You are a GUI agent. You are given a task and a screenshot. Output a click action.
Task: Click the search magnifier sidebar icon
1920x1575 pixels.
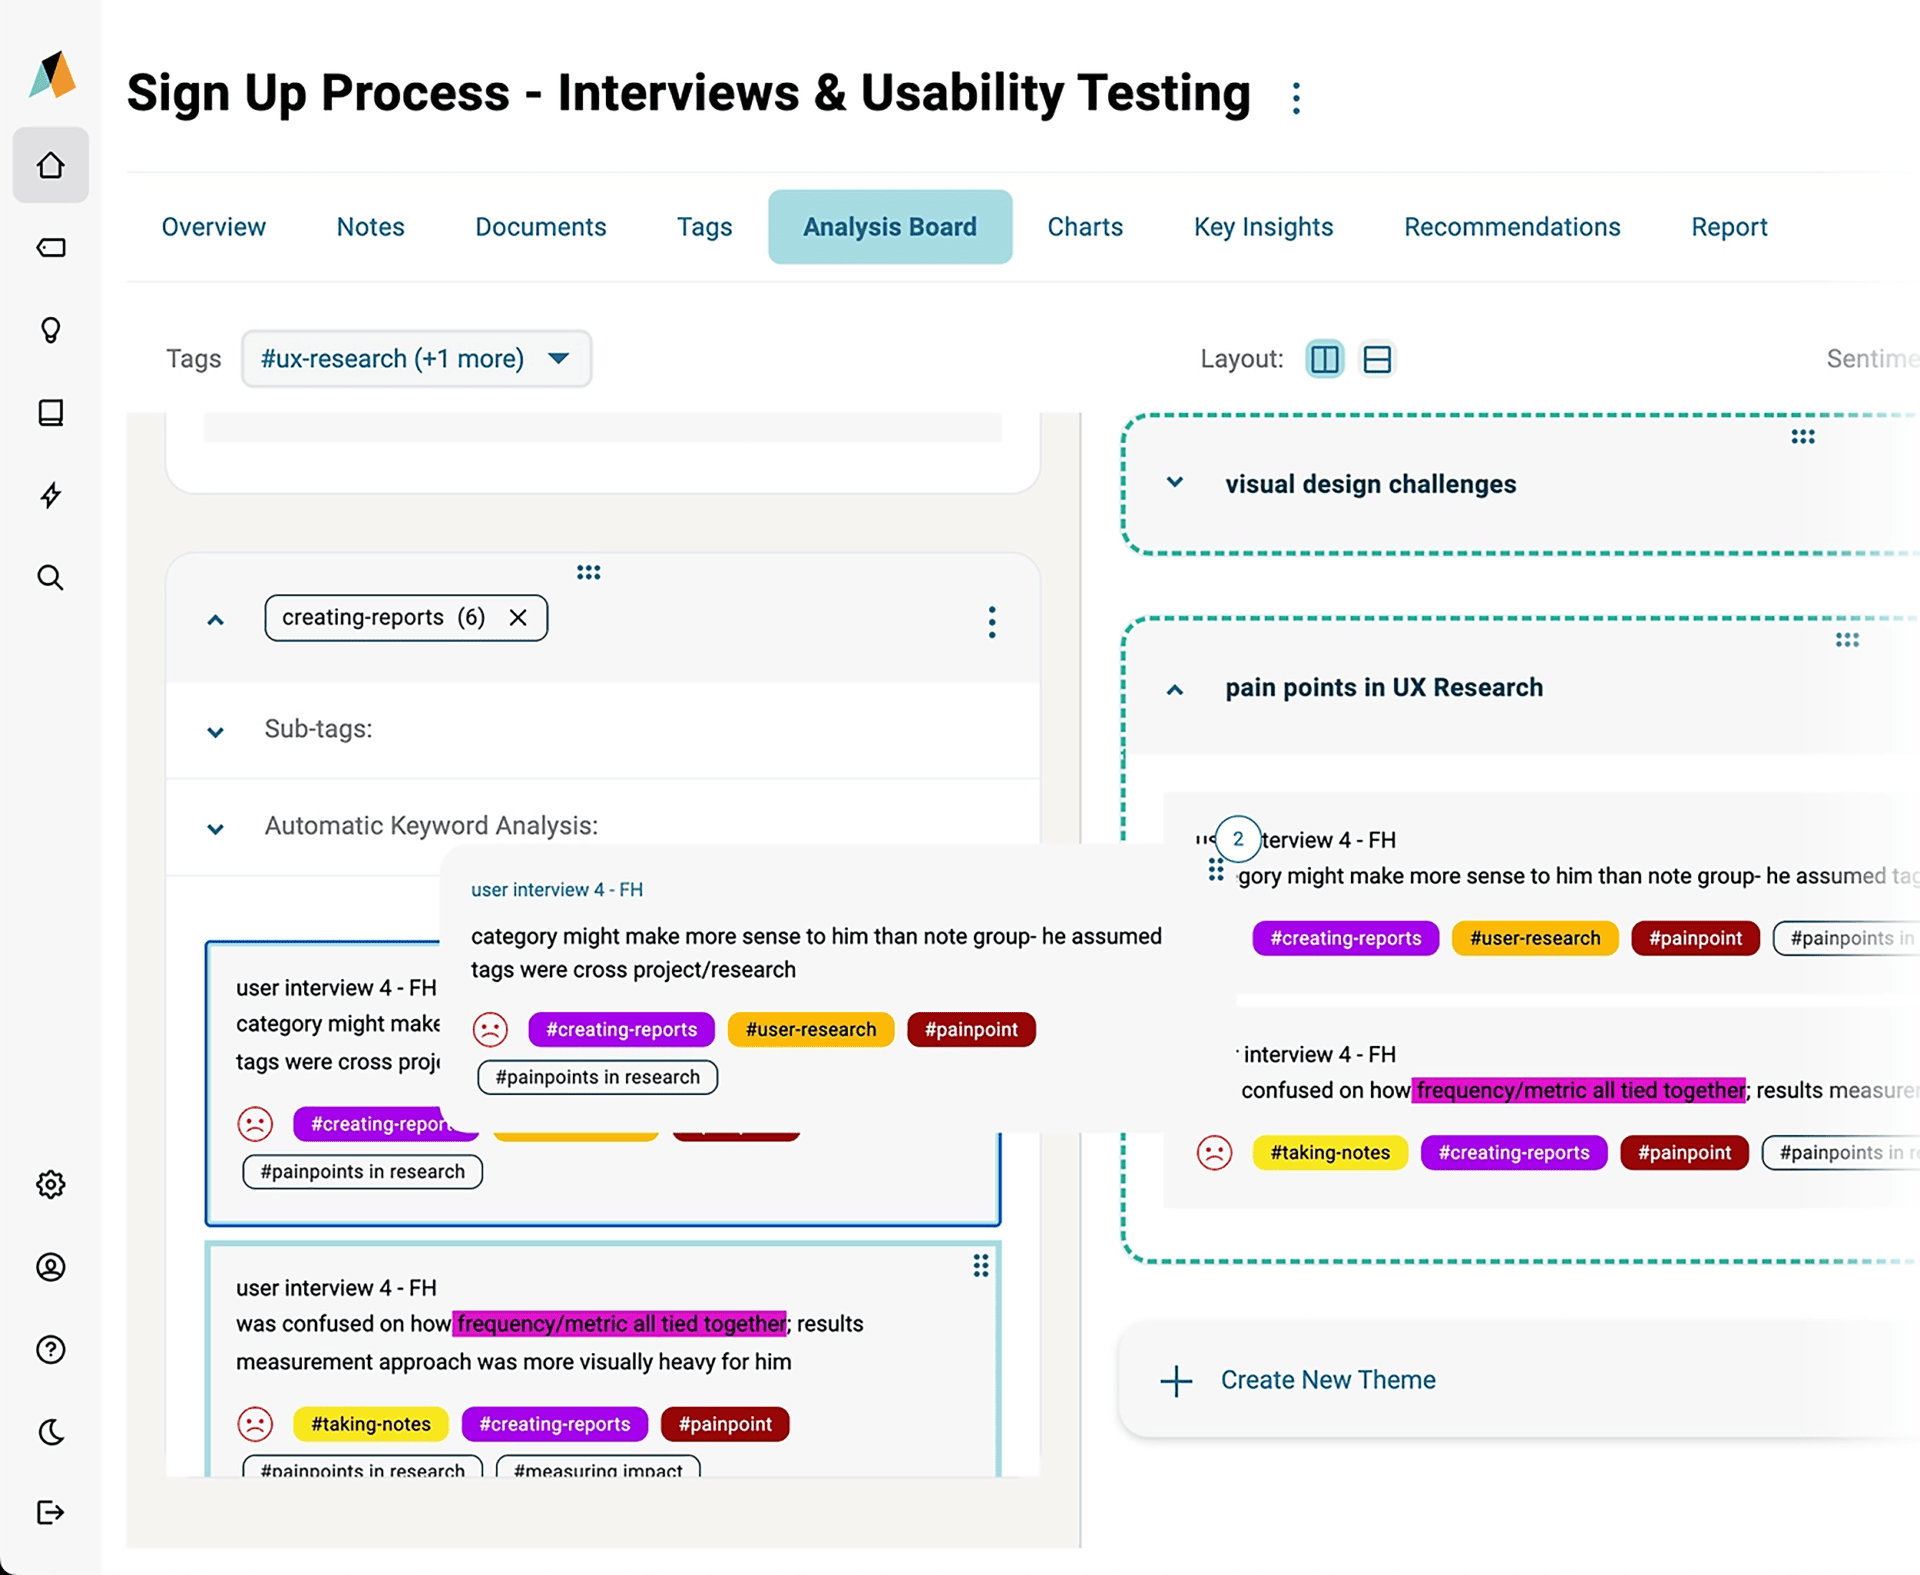(51, 577)
